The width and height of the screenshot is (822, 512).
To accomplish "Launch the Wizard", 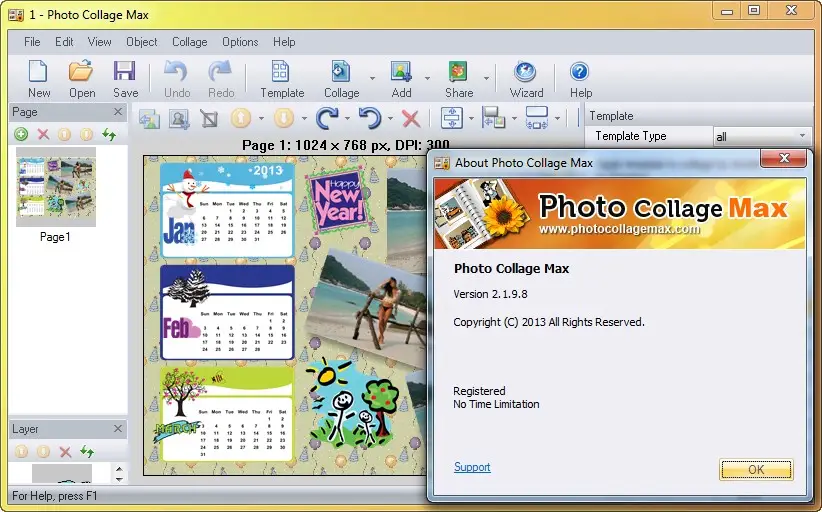I will (x=526, y=79).
